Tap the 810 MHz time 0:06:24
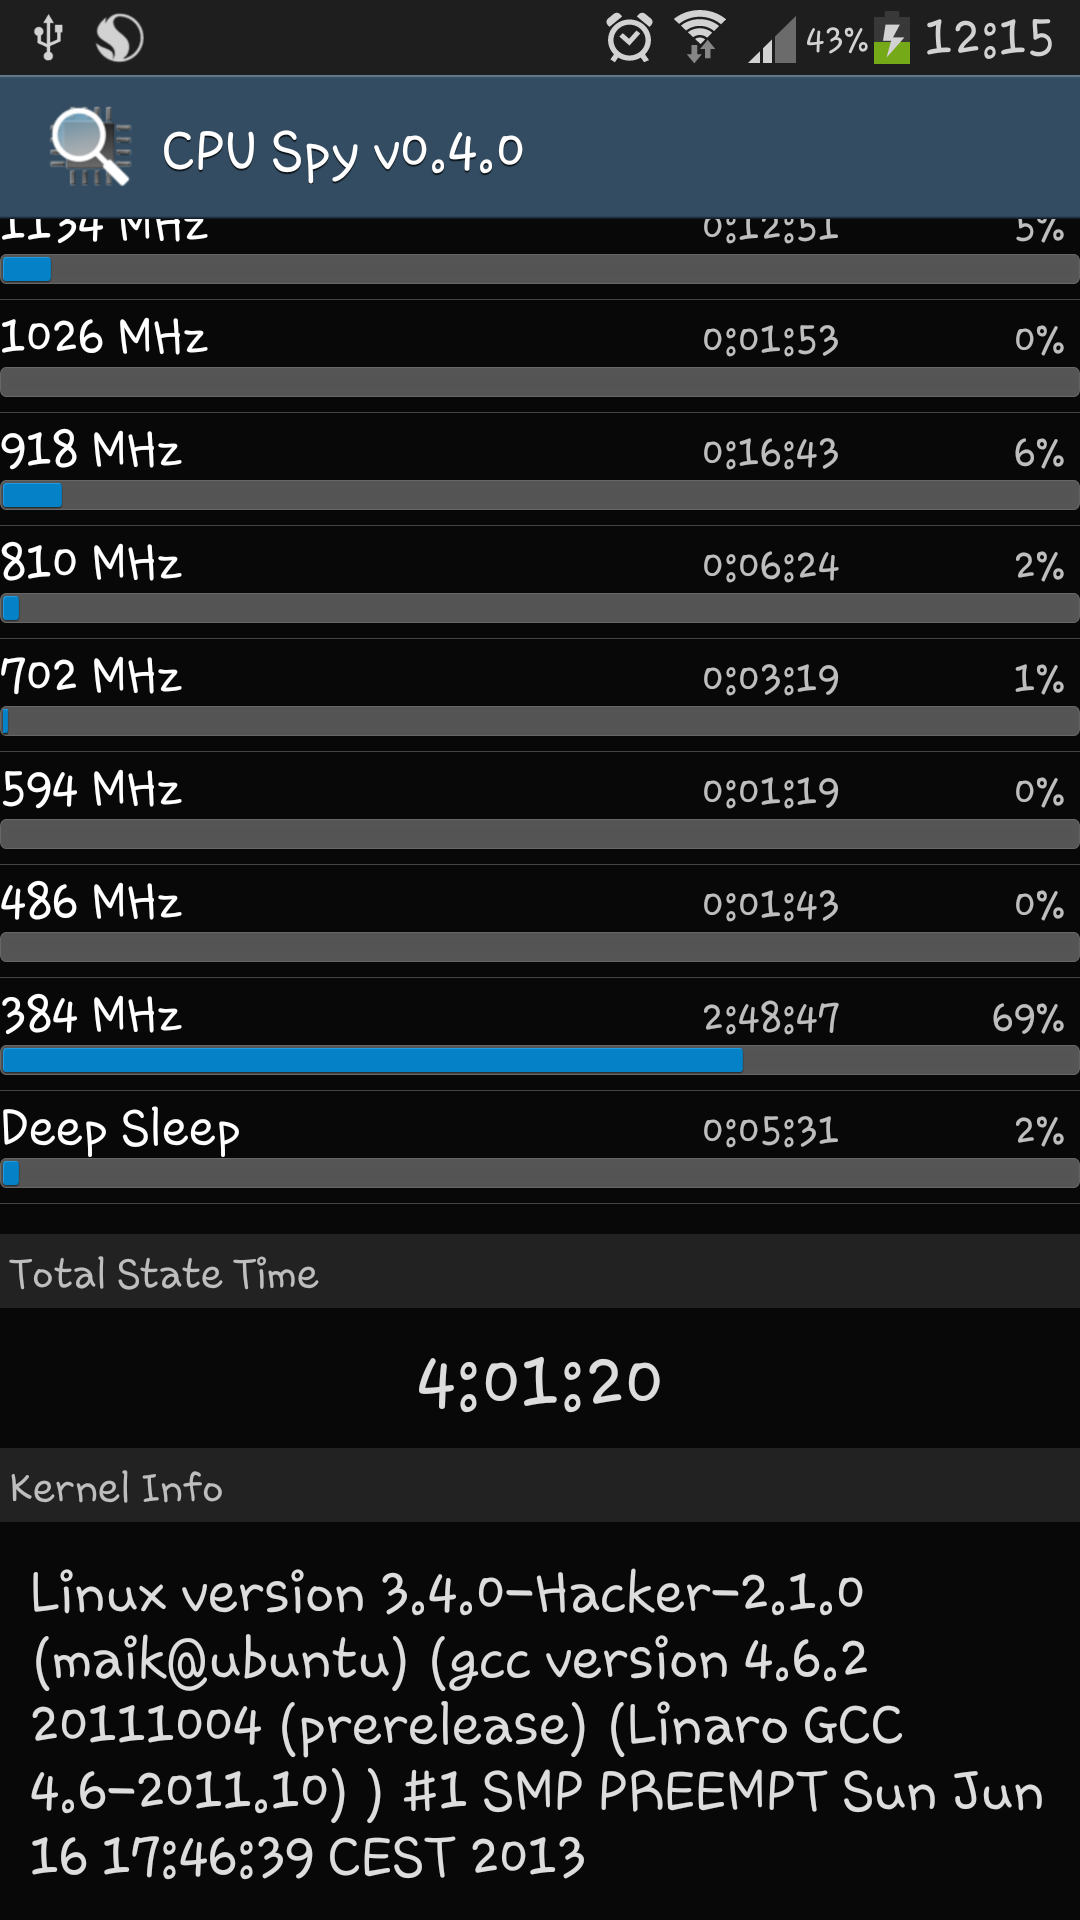Image resolution: width=1080 pixels, height=1920 pixels. [771, 566]
